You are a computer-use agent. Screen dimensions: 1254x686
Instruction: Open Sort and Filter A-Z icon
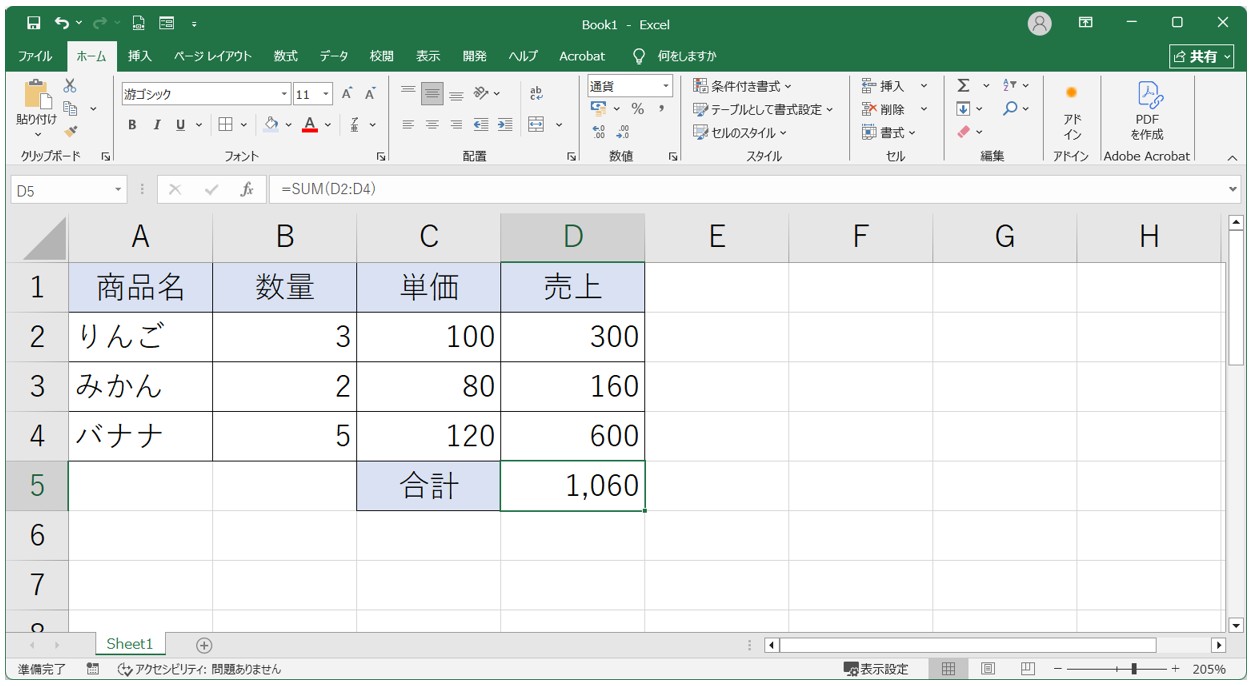(x=1009, y=86)
